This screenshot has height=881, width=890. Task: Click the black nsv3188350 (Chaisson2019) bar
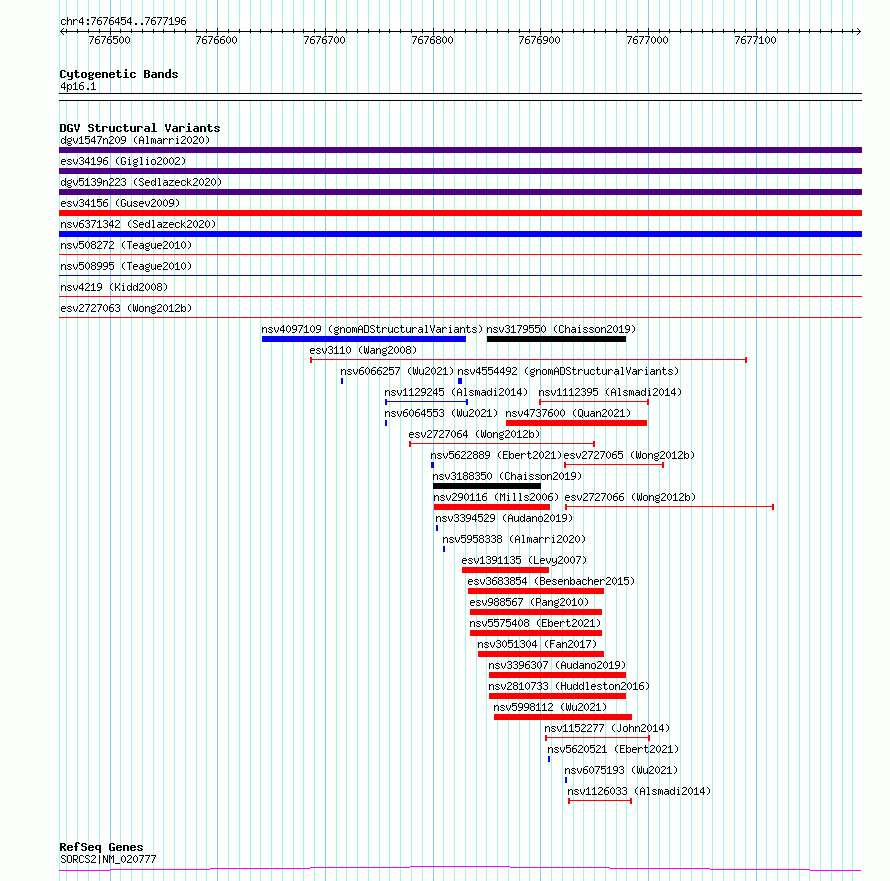487,486
